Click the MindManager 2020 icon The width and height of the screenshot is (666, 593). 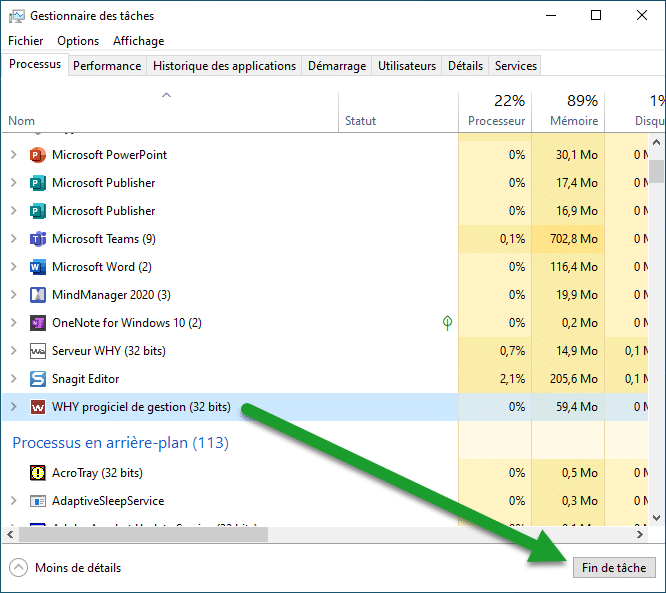(37, 295)
